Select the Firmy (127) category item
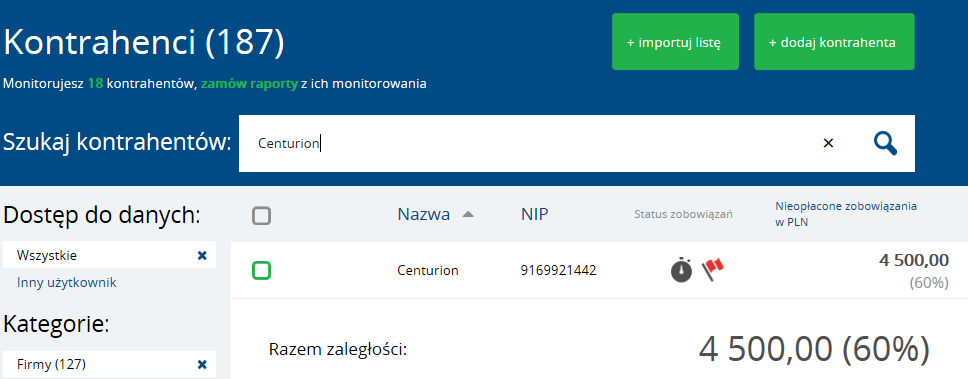Viewport: 968px width, 379px height. tap(51, 365)
